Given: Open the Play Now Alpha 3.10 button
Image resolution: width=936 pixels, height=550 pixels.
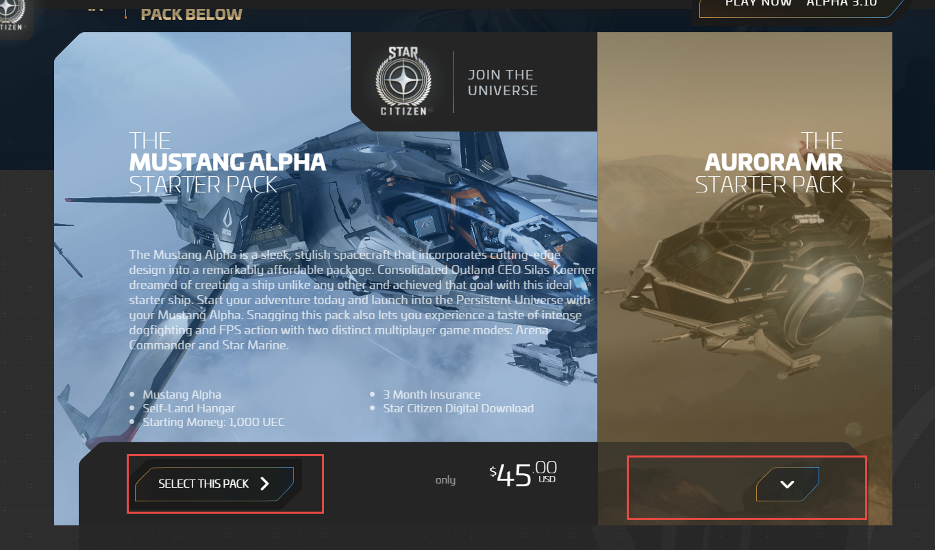Looking at the screenshot, I should [x=800, y=5].
